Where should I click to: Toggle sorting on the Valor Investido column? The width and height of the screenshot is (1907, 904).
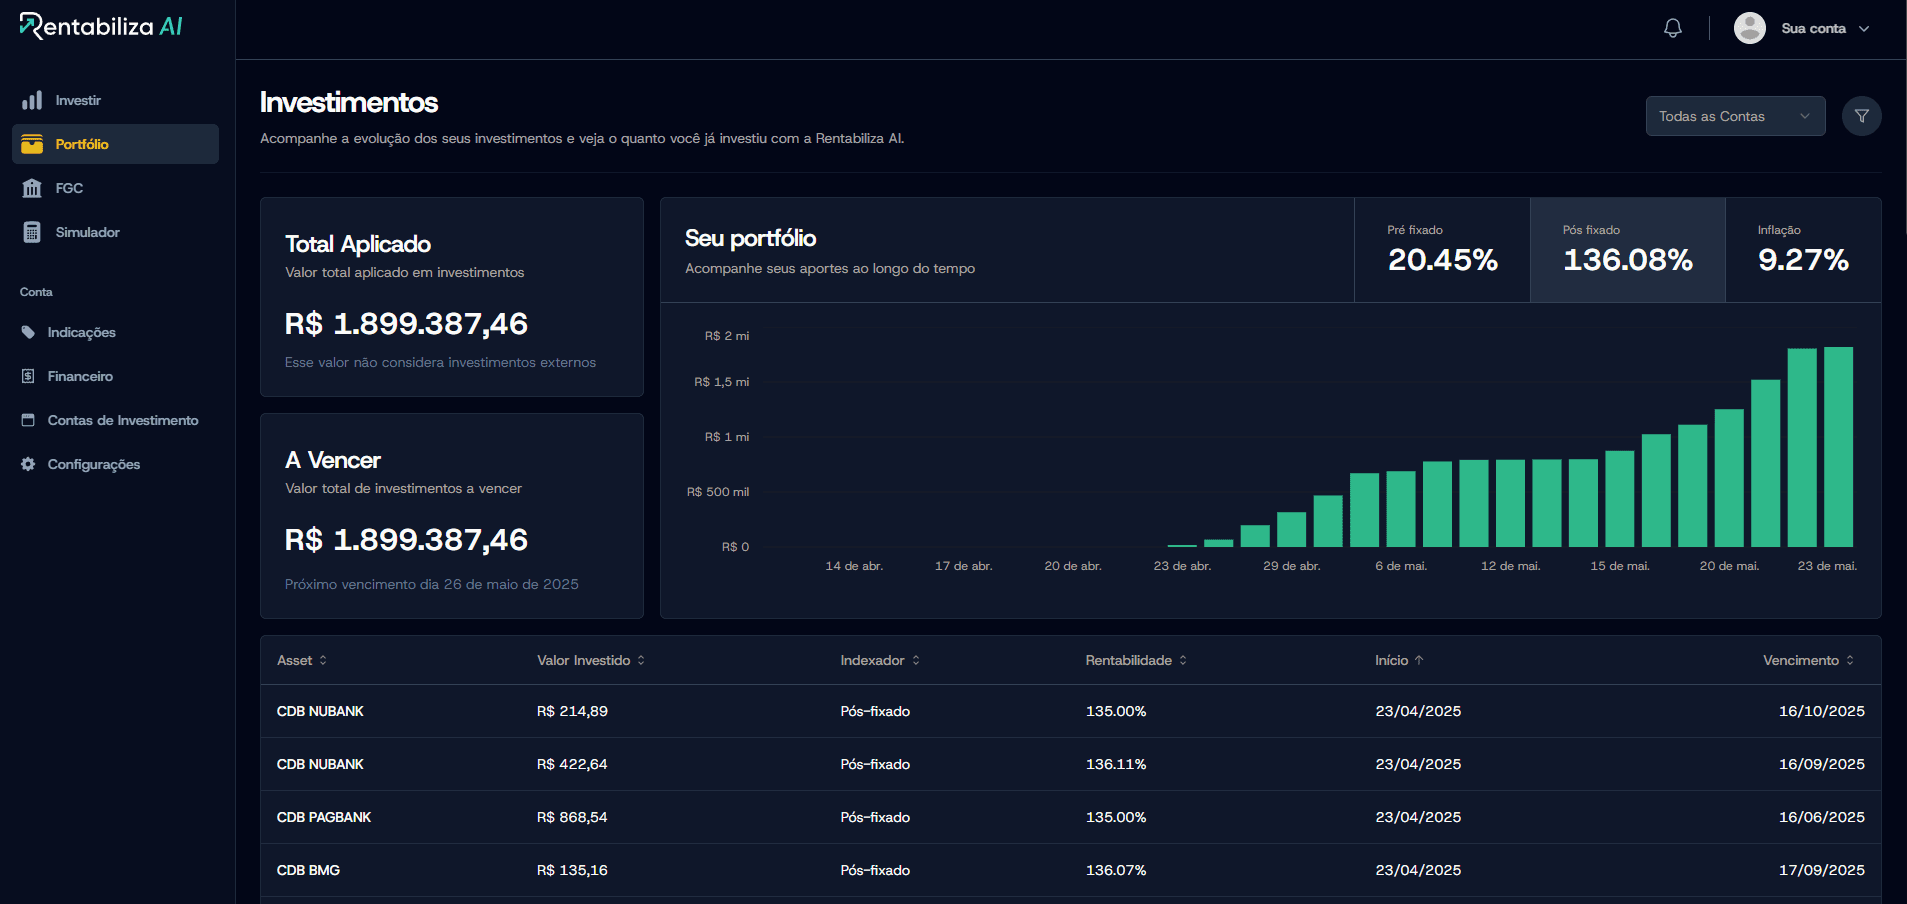coord(643,660)
